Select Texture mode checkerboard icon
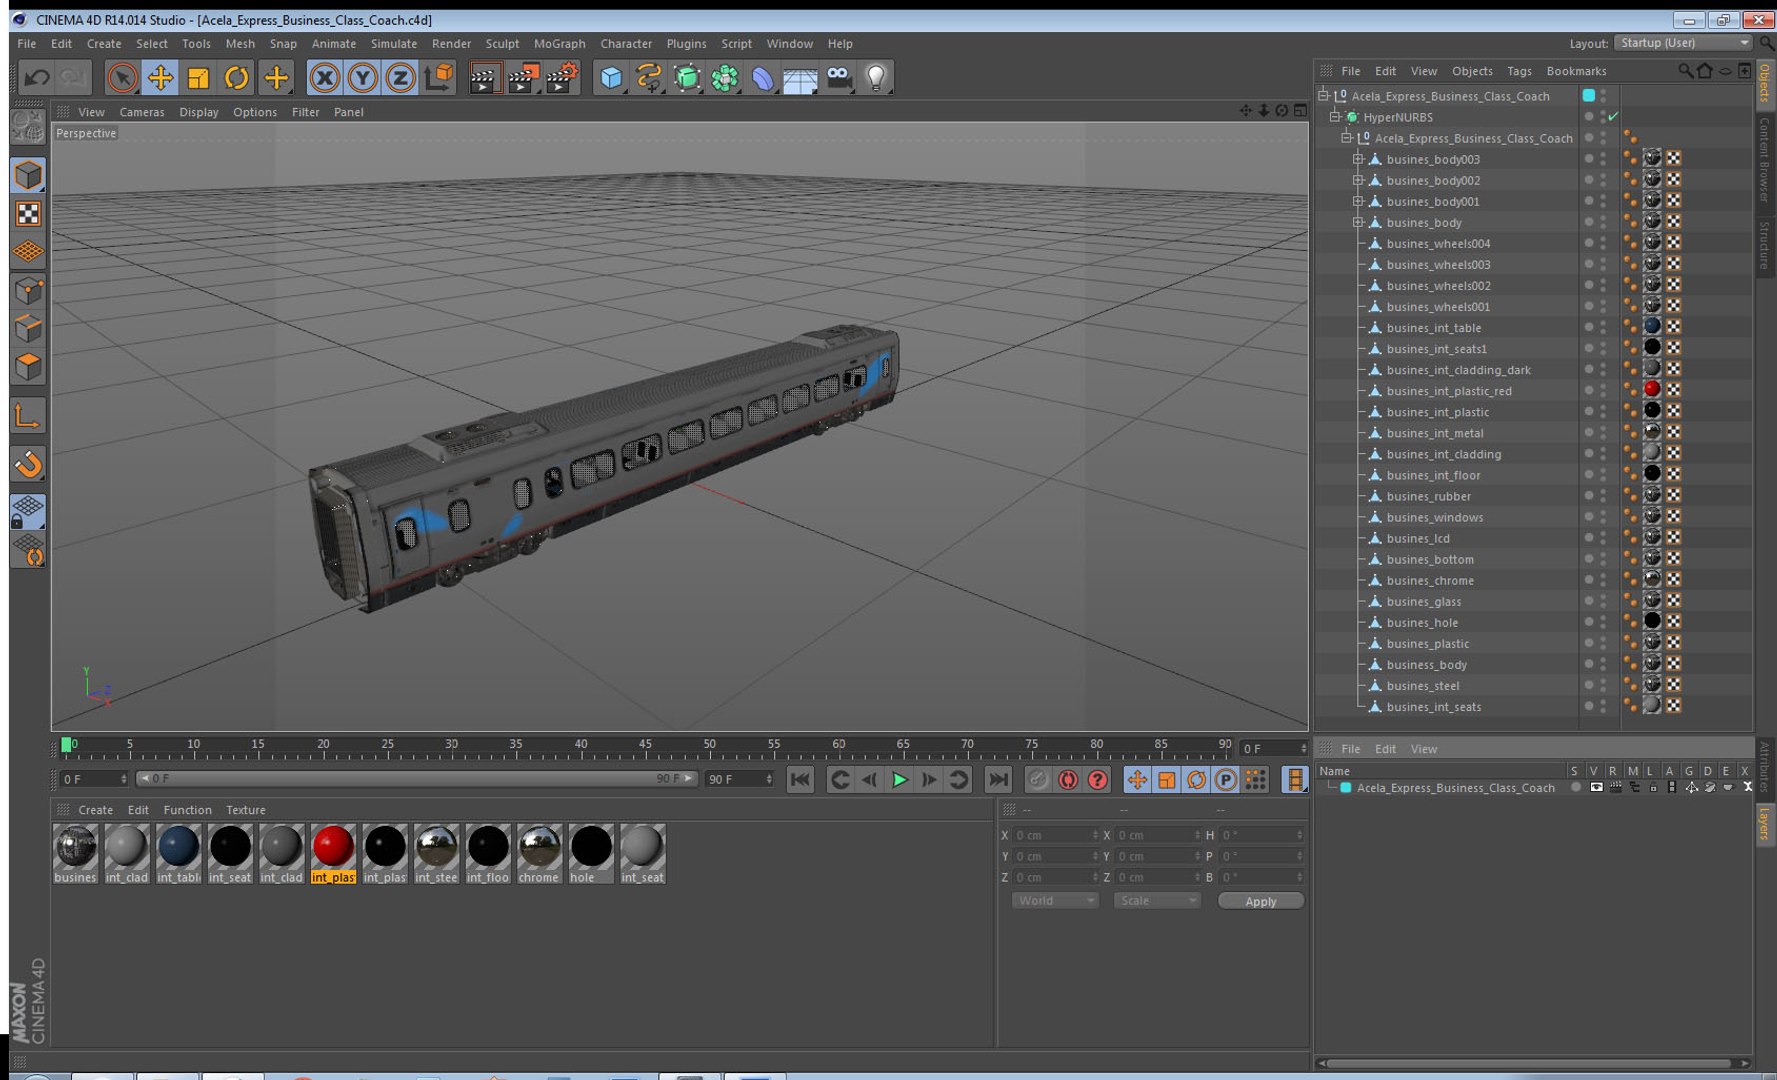The image size is (1777, 1080). (28, 213)
